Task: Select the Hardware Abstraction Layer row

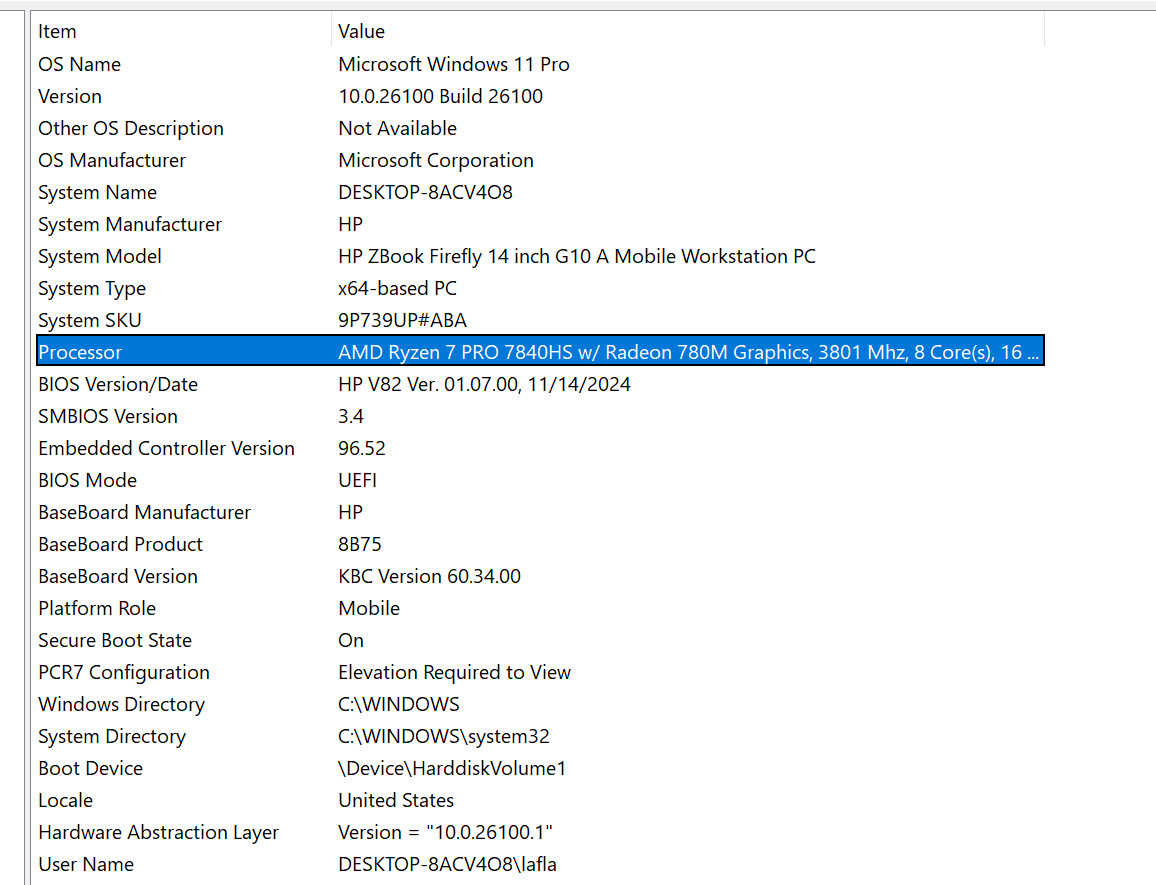Action: [x=540, y=833]
